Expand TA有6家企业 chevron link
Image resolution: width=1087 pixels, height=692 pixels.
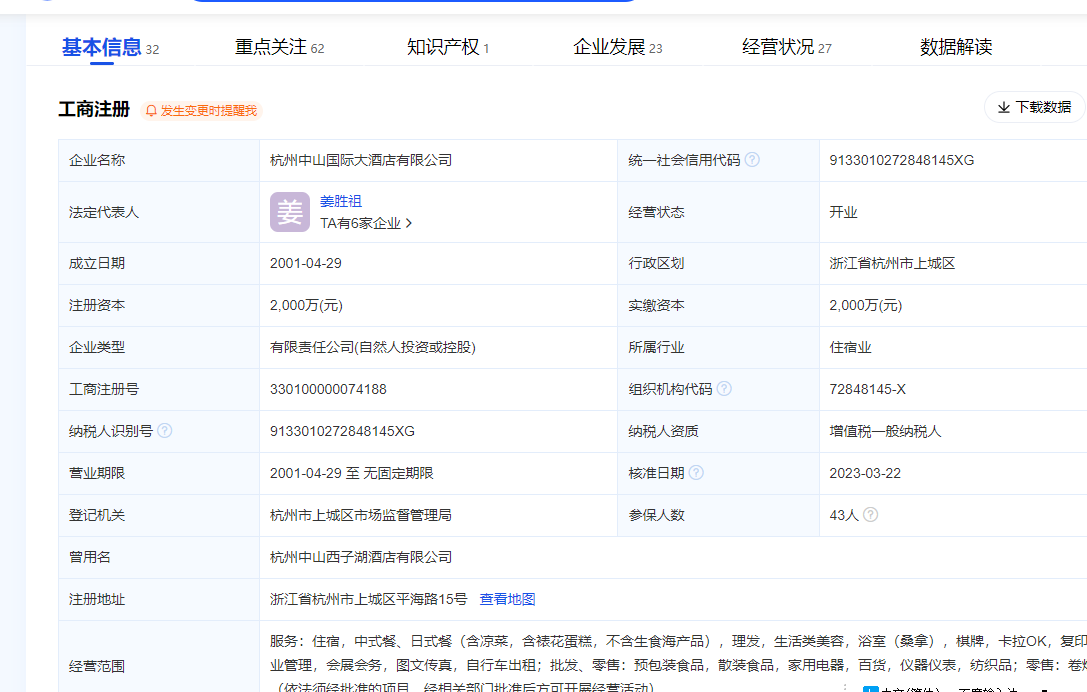[x=365, y=223]
